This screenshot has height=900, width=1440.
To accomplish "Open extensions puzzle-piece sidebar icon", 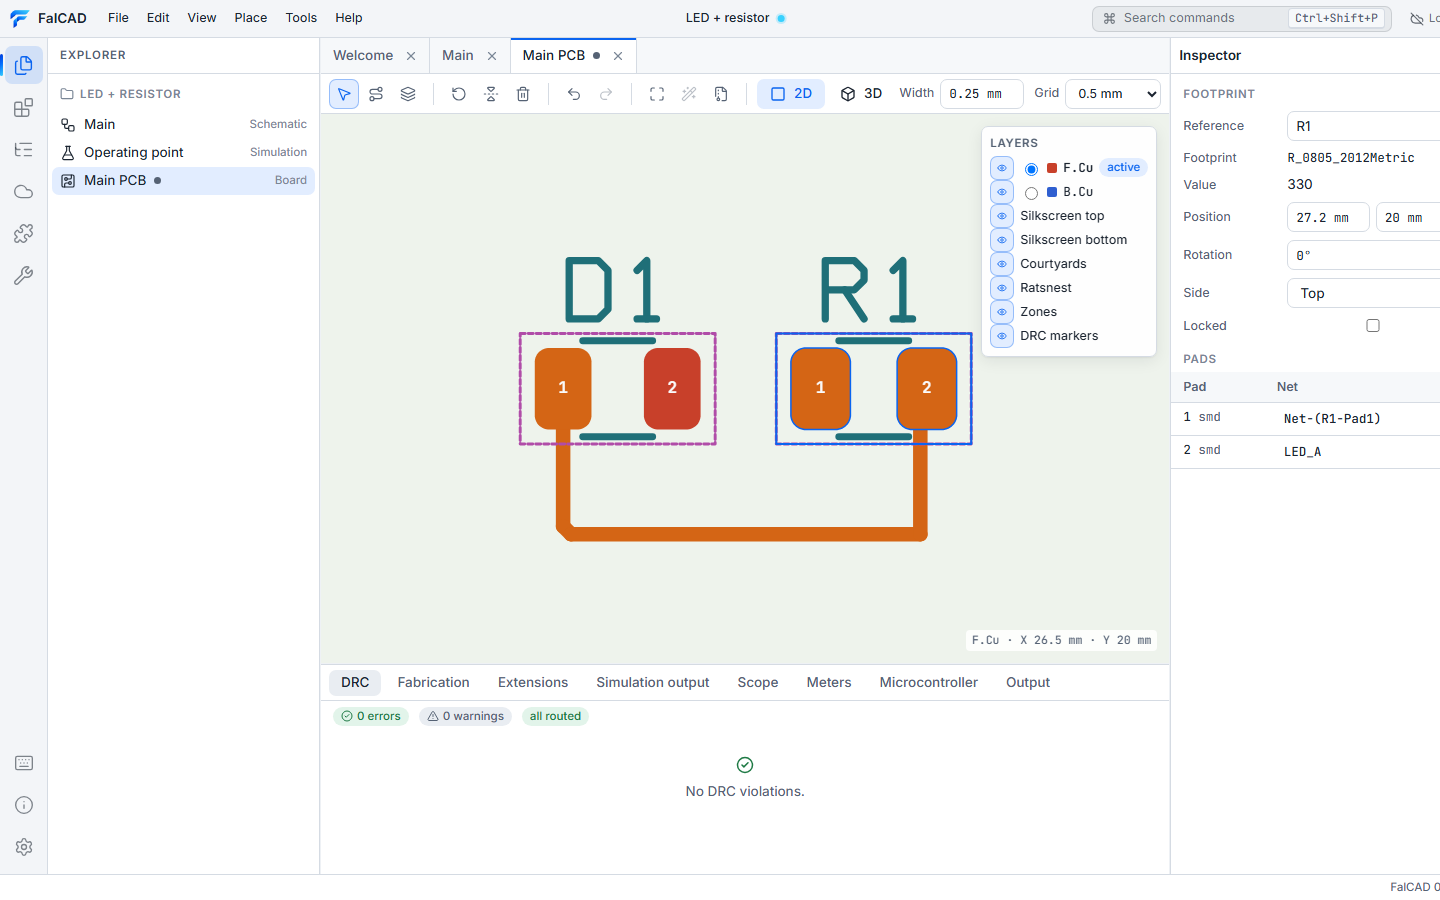I will pyautogui.click(x=24, y=234).
